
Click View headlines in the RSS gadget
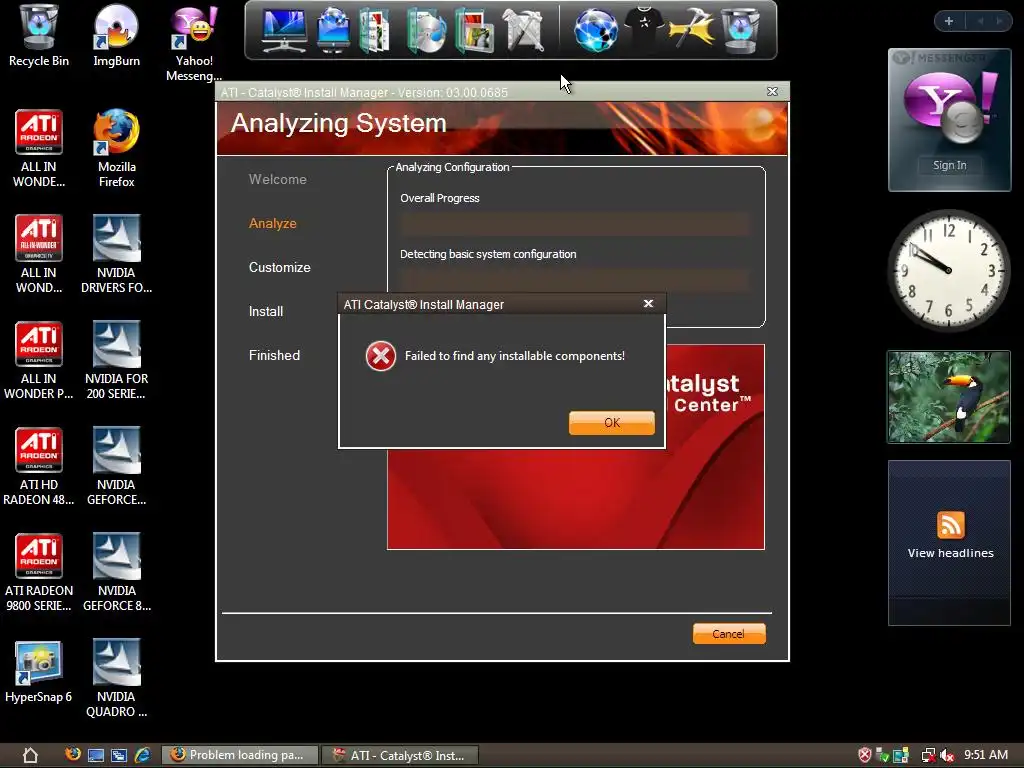[x=950, y=553]
